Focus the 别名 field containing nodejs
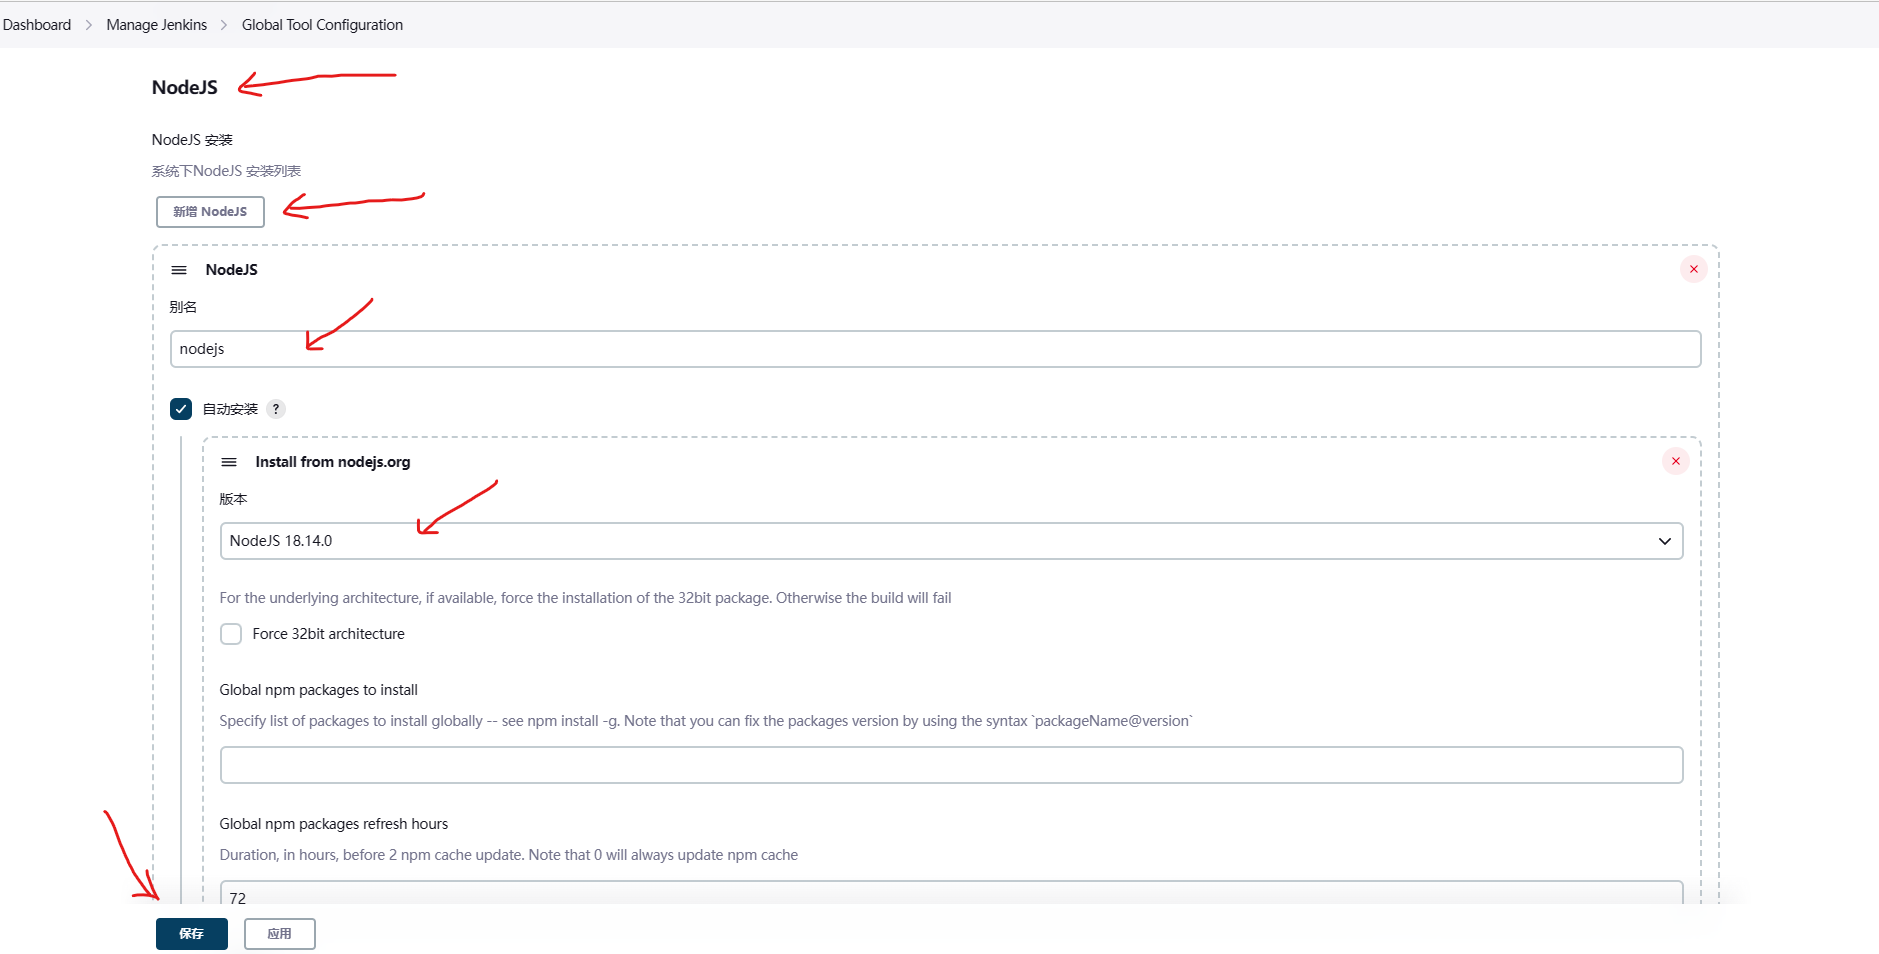This screenshot has height=954, width=1879. point(935,349)
